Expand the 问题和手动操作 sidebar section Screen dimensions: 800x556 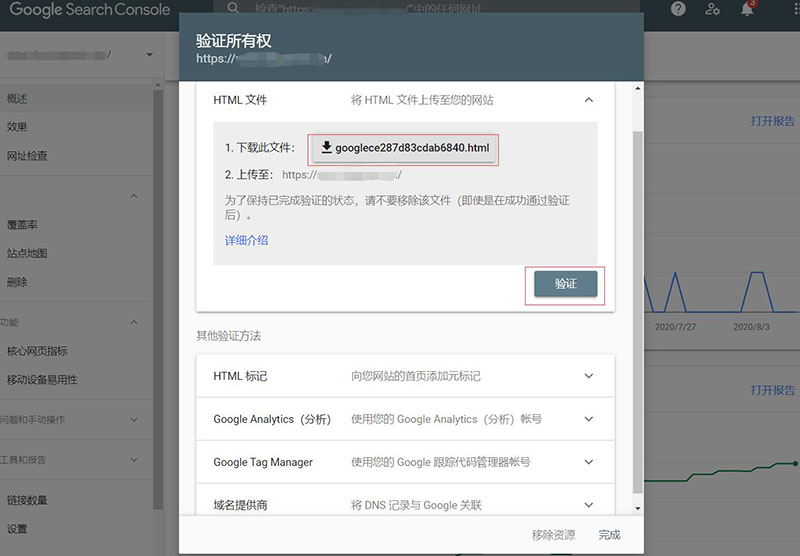(134, 420)
